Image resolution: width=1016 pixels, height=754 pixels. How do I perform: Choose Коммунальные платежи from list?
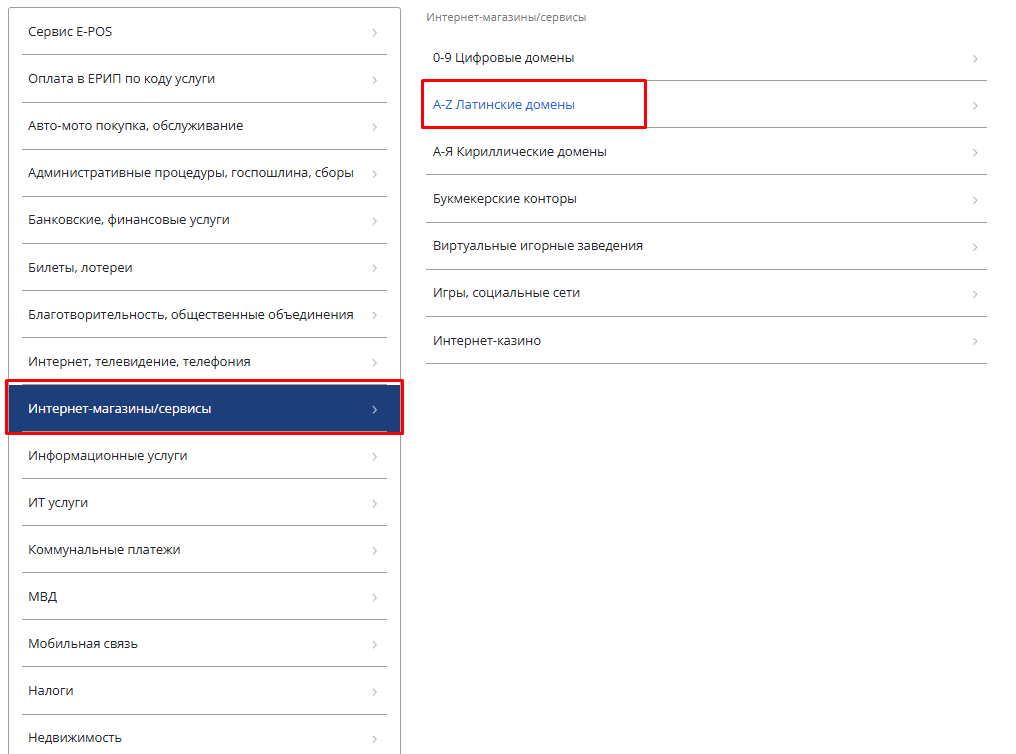pos(204,549)
